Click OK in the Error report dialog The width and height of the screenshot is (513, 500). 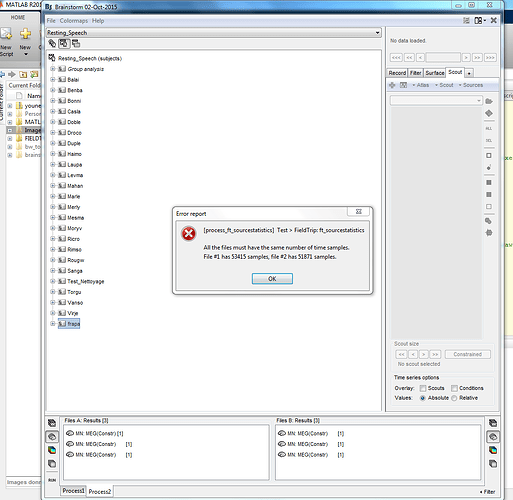tap(272, 279)
